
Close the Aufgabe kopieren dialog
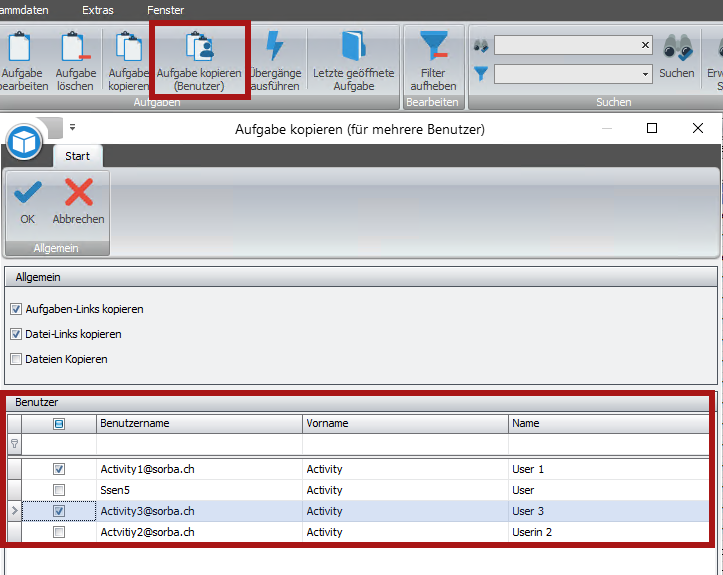click(x=698, y=128)
